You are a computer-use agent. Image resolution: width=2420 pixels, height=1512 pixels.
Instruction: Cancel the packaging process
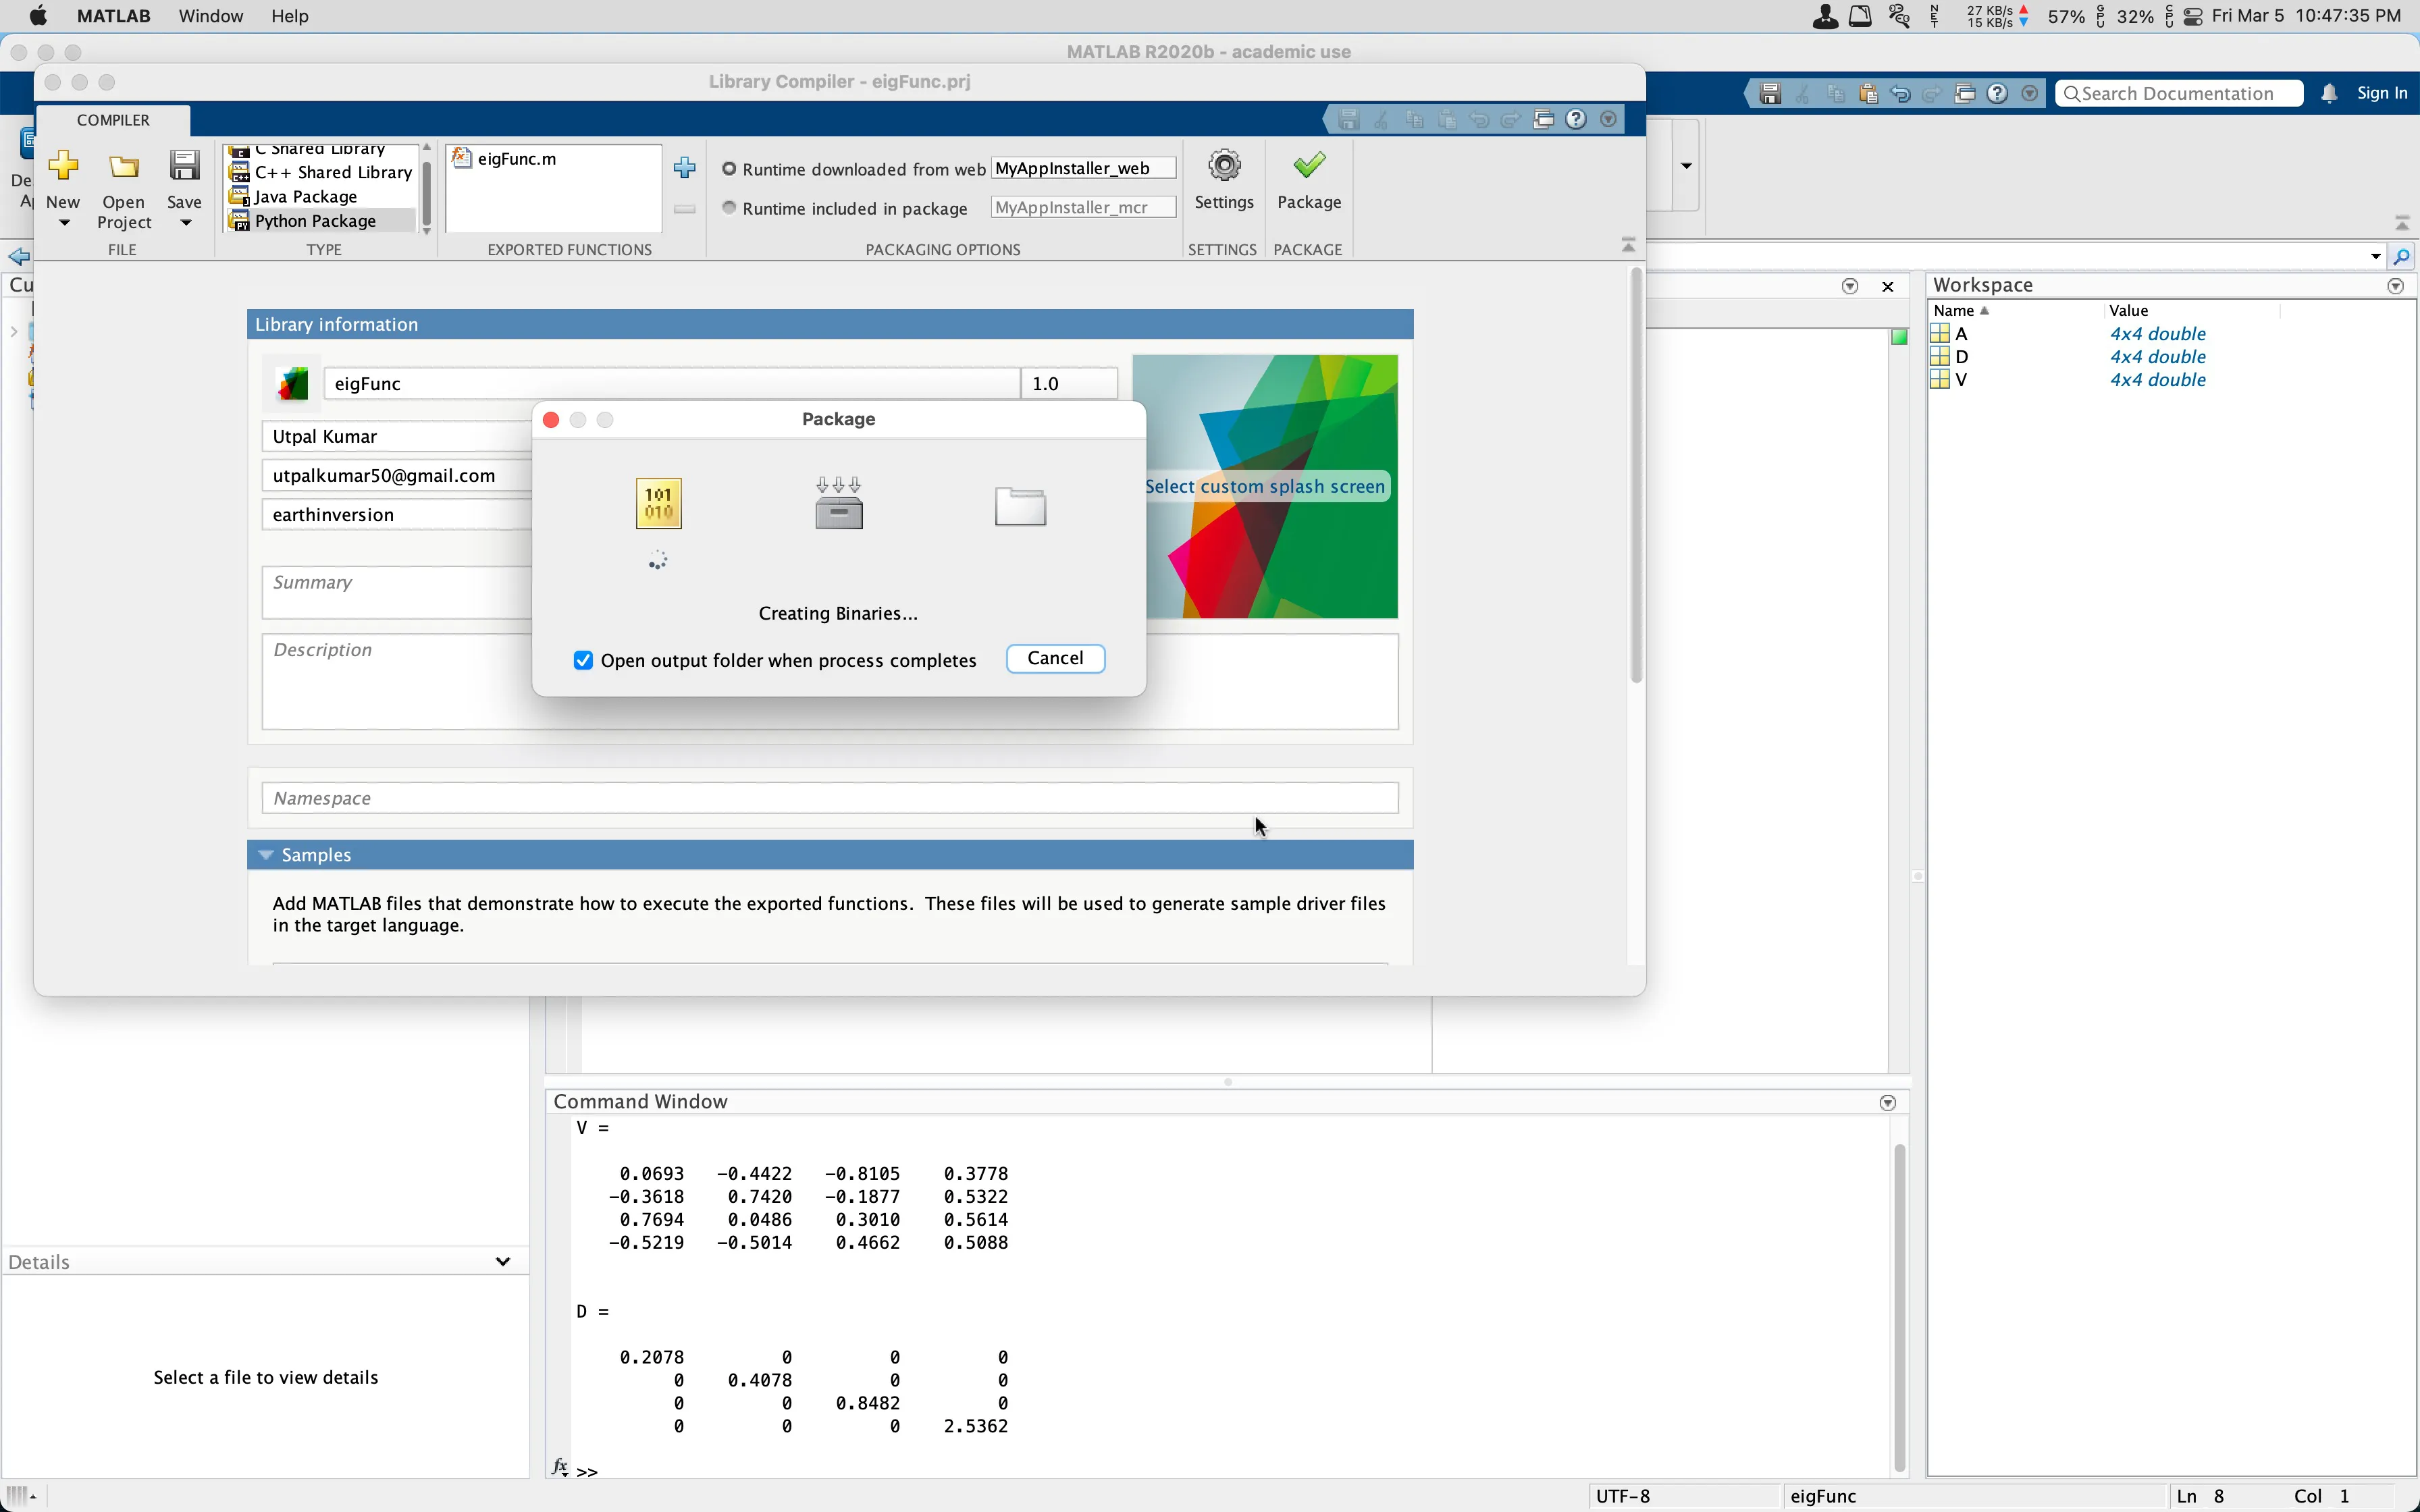point(1054,658)
